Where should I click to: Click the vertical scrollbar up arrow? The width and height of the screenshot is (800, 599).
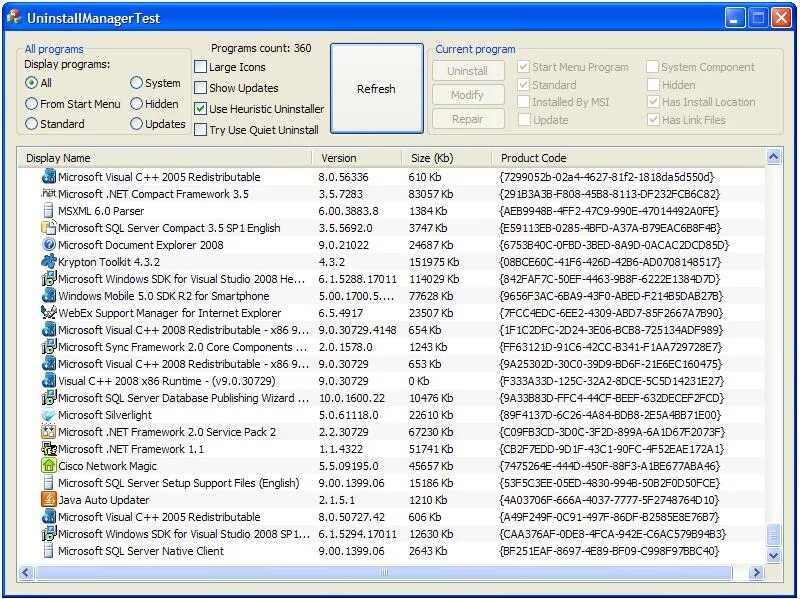773,157
